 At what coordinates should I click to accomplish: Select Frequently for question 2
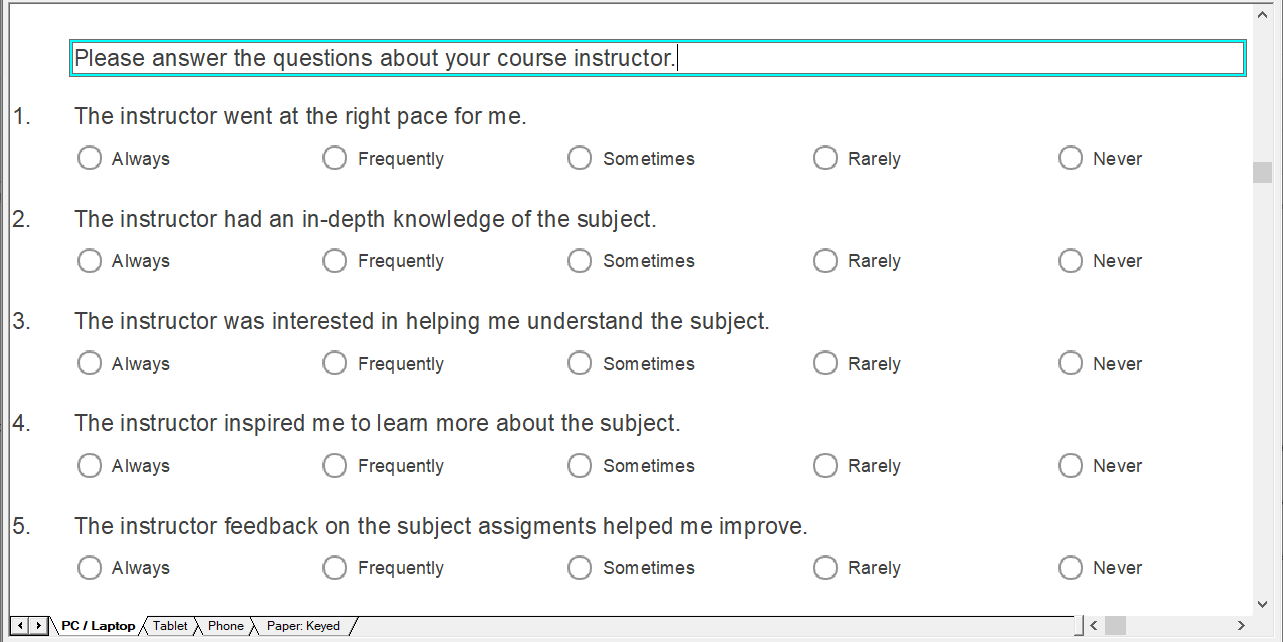click(x=334, y=260)
